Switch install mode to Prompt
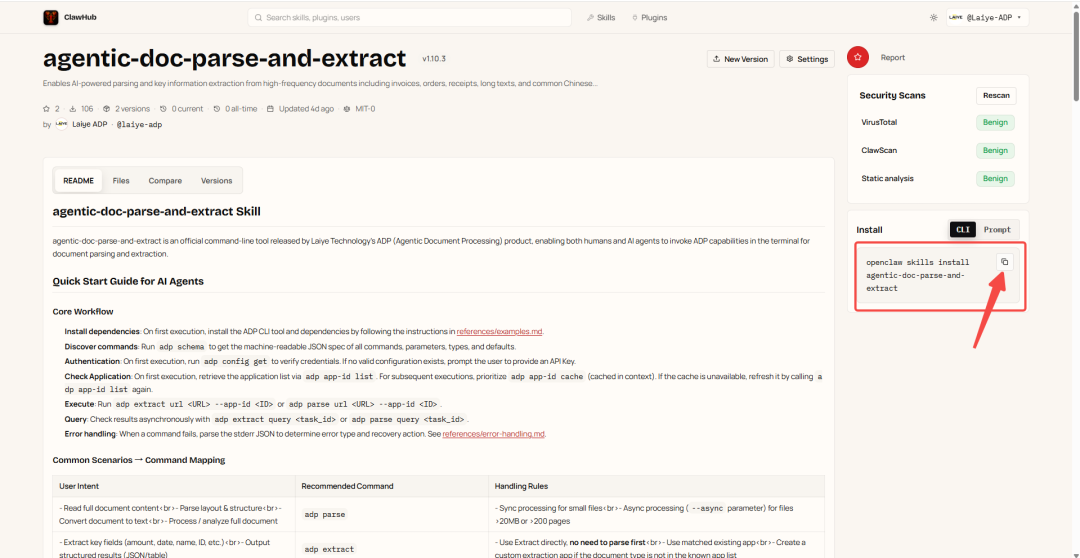 tap(997, 230)
